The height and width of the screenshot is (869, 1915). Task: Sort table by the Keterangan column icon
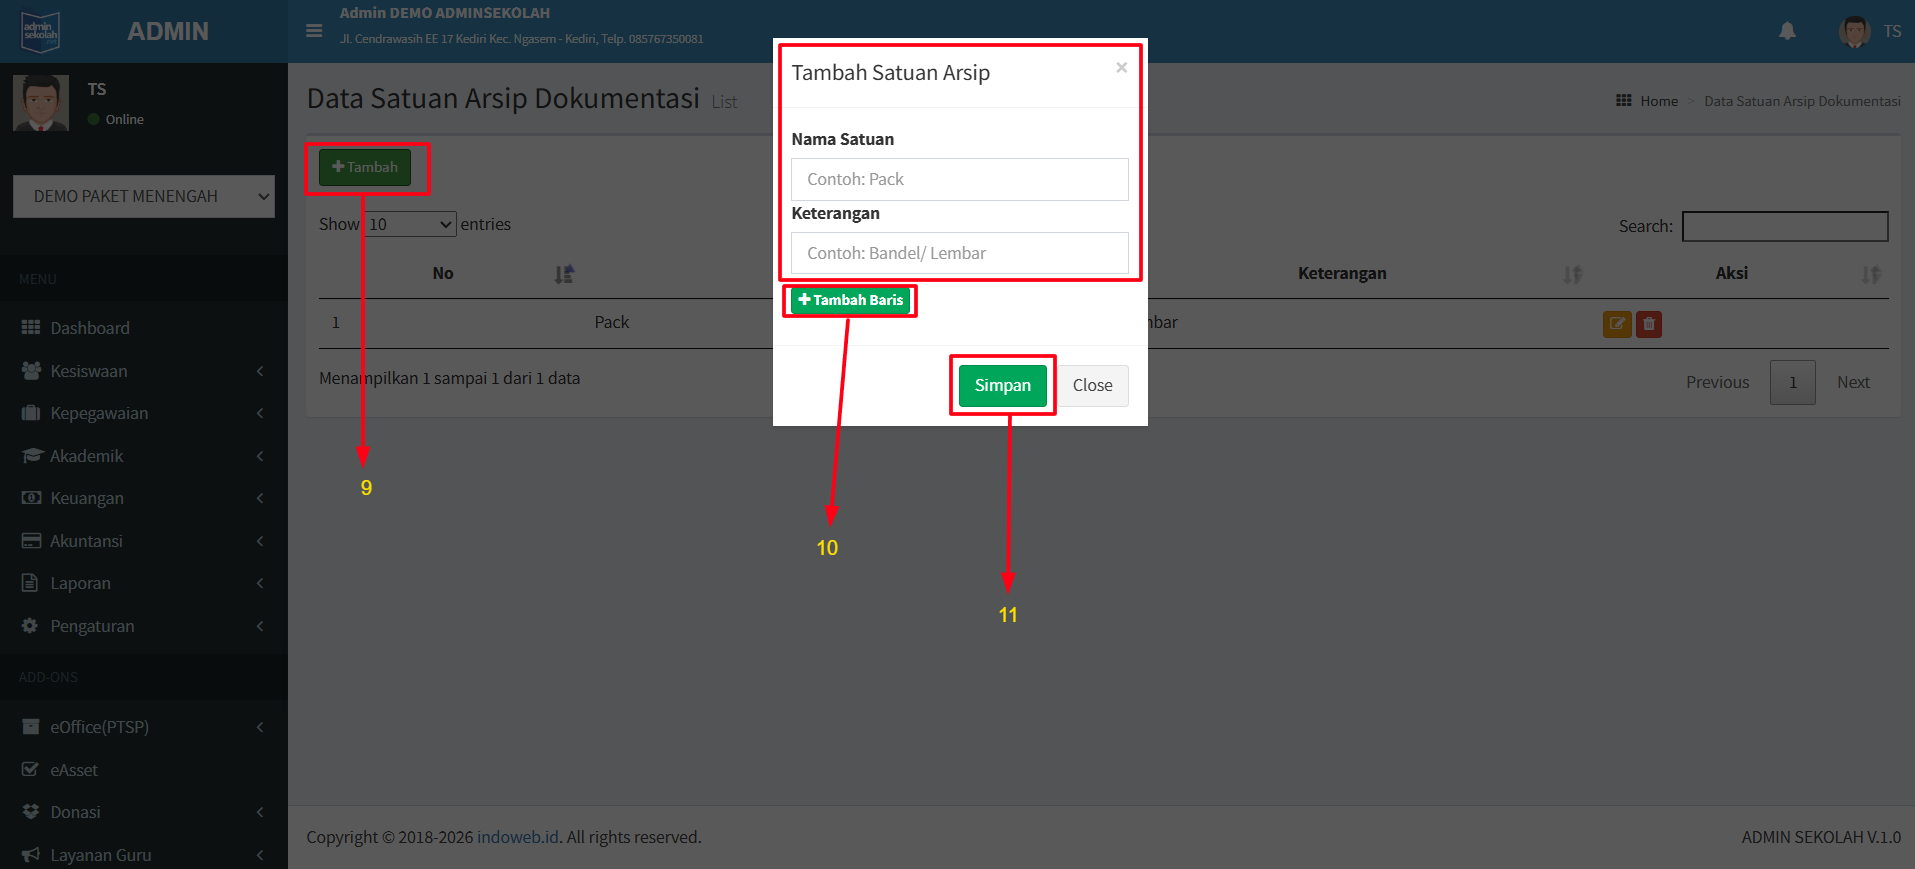coord(1572,274)
